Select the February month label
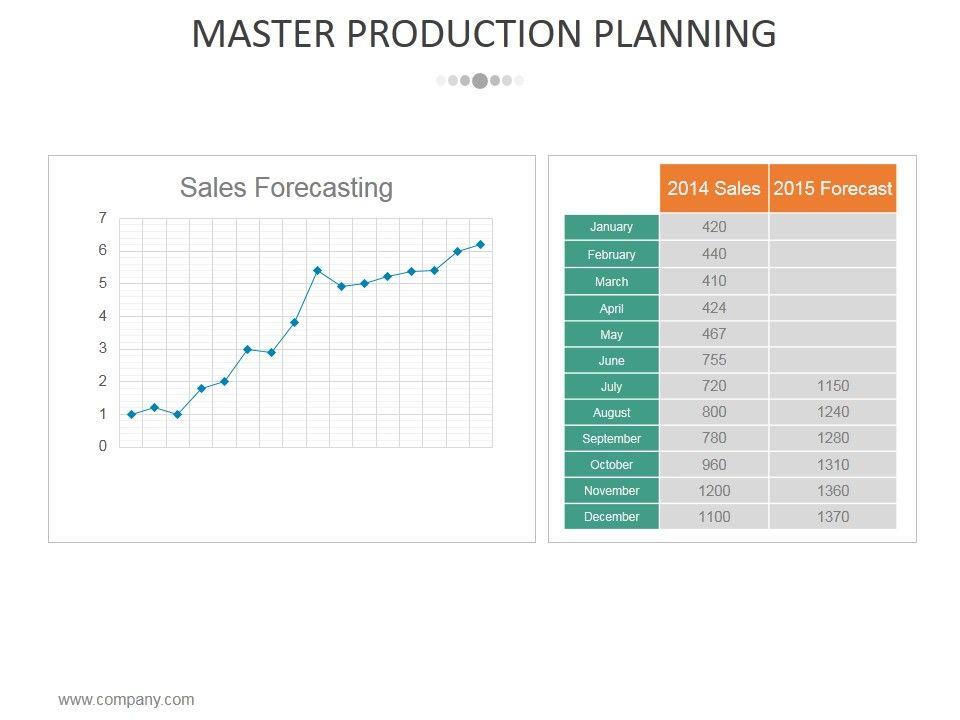Screen dimensions: 960x720 612,255
